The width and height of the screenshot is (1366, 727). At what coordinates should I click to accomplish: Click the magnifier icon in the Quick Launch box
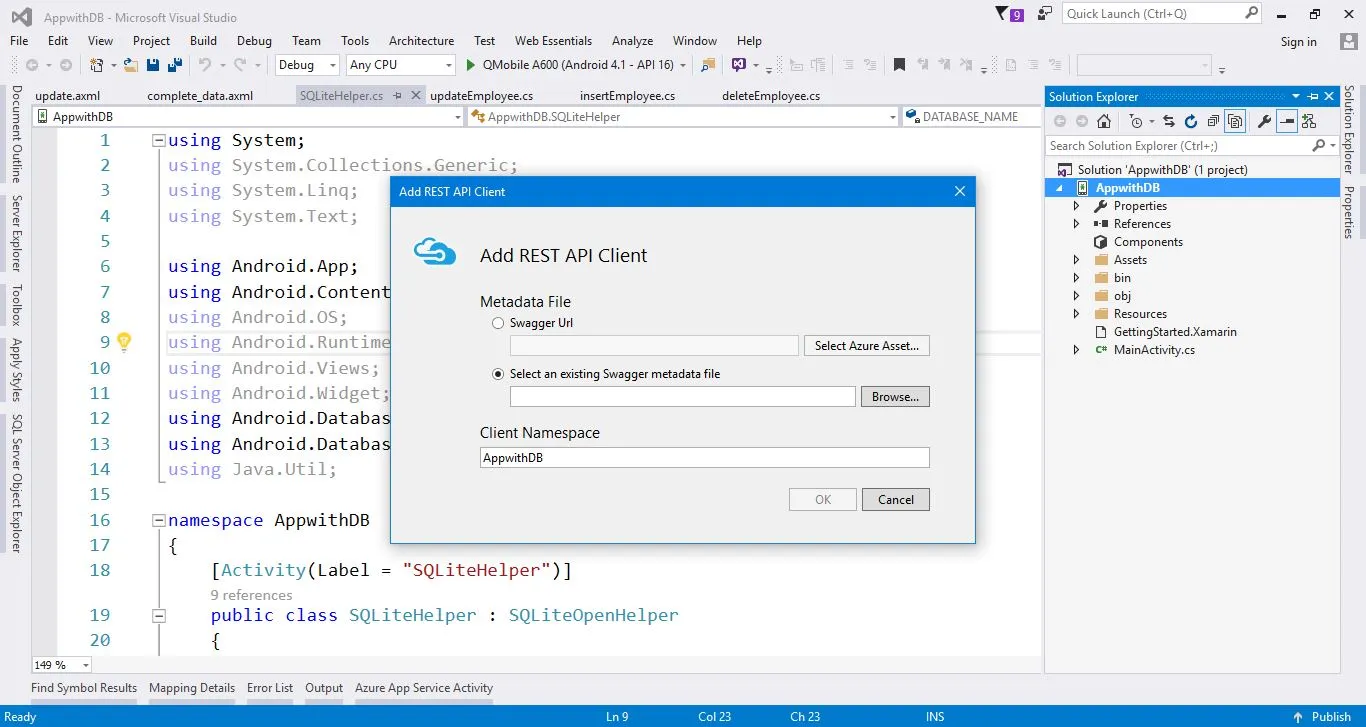tap(1251, 13)
